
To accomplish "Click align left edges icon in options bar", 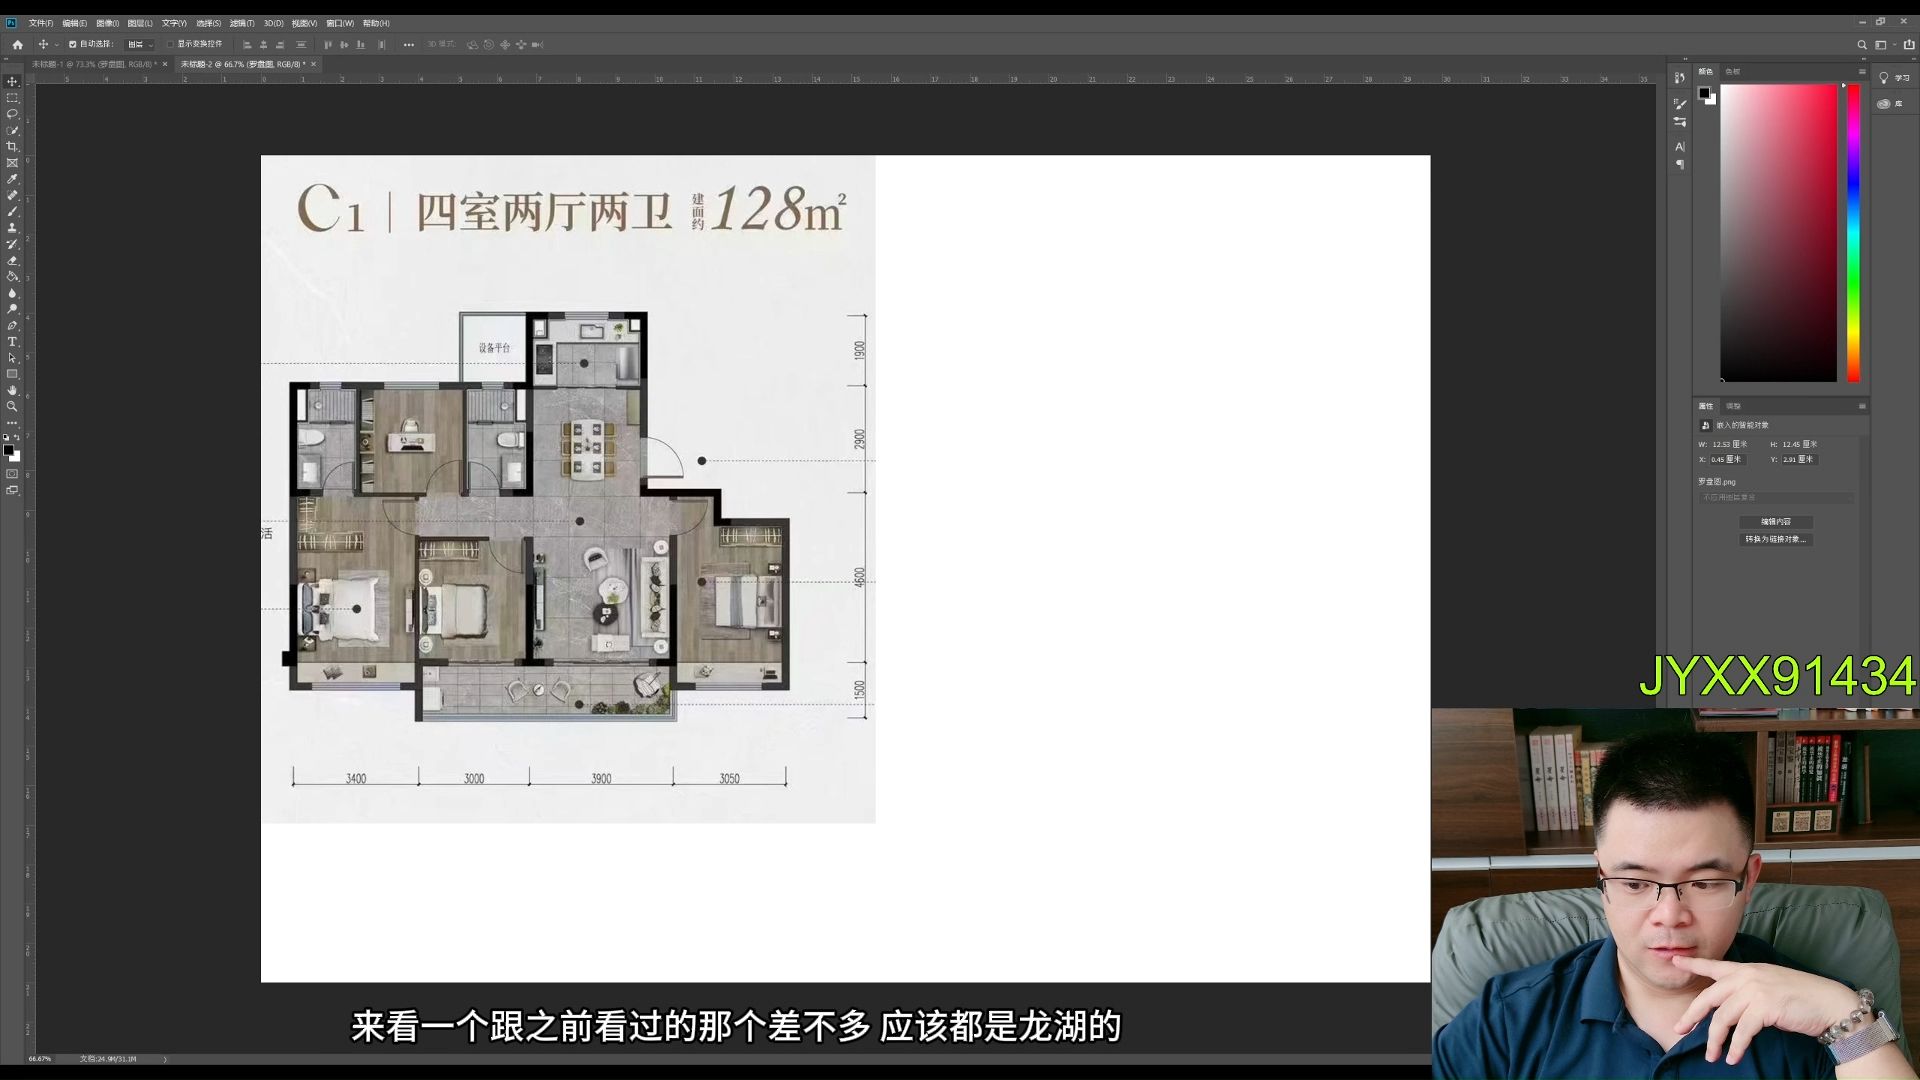I will pyautogui.click(x=247, y=45).
